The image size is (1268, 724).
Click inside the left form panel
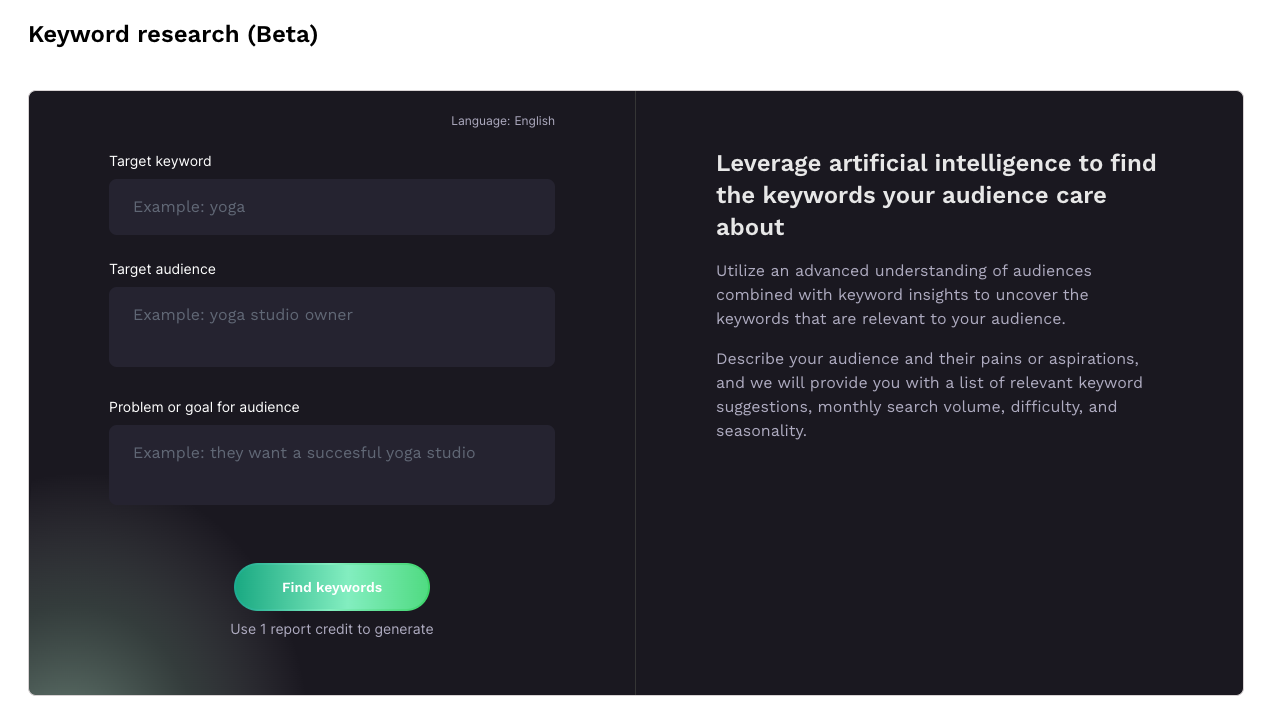click(x=331, y=540)
